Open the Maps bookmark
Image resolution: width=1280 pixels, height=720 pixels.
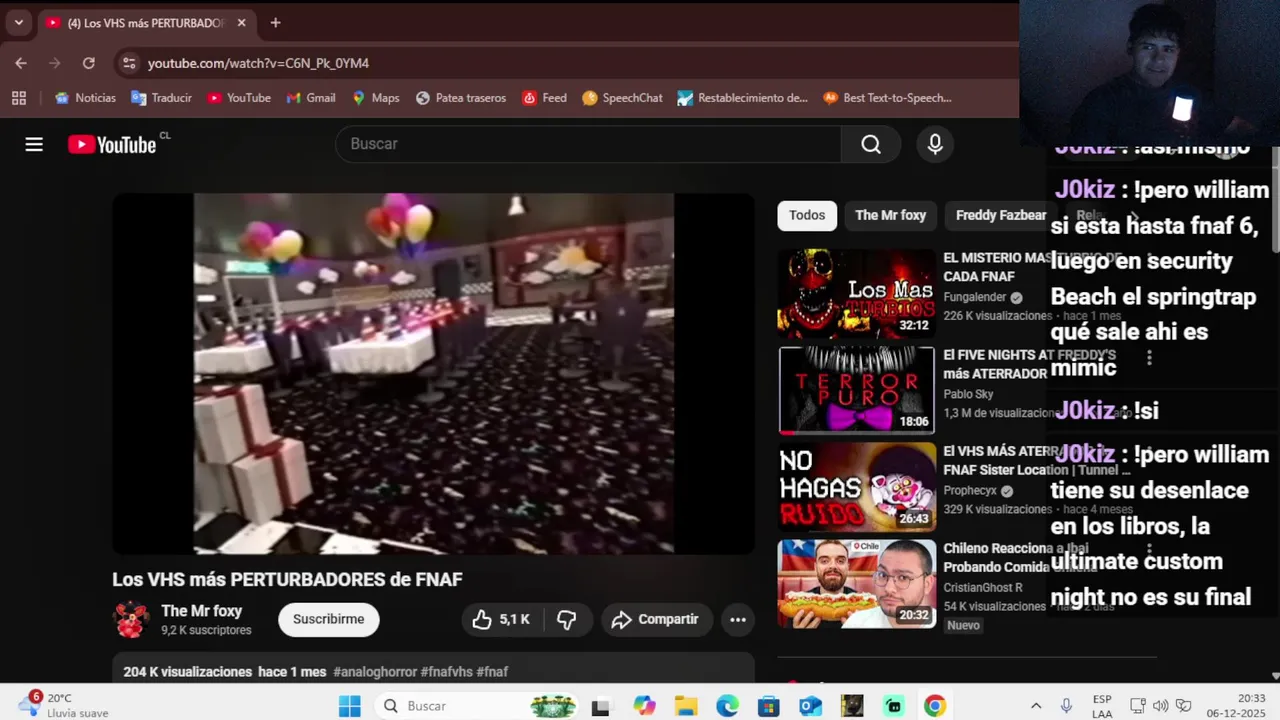click(376, 98)
